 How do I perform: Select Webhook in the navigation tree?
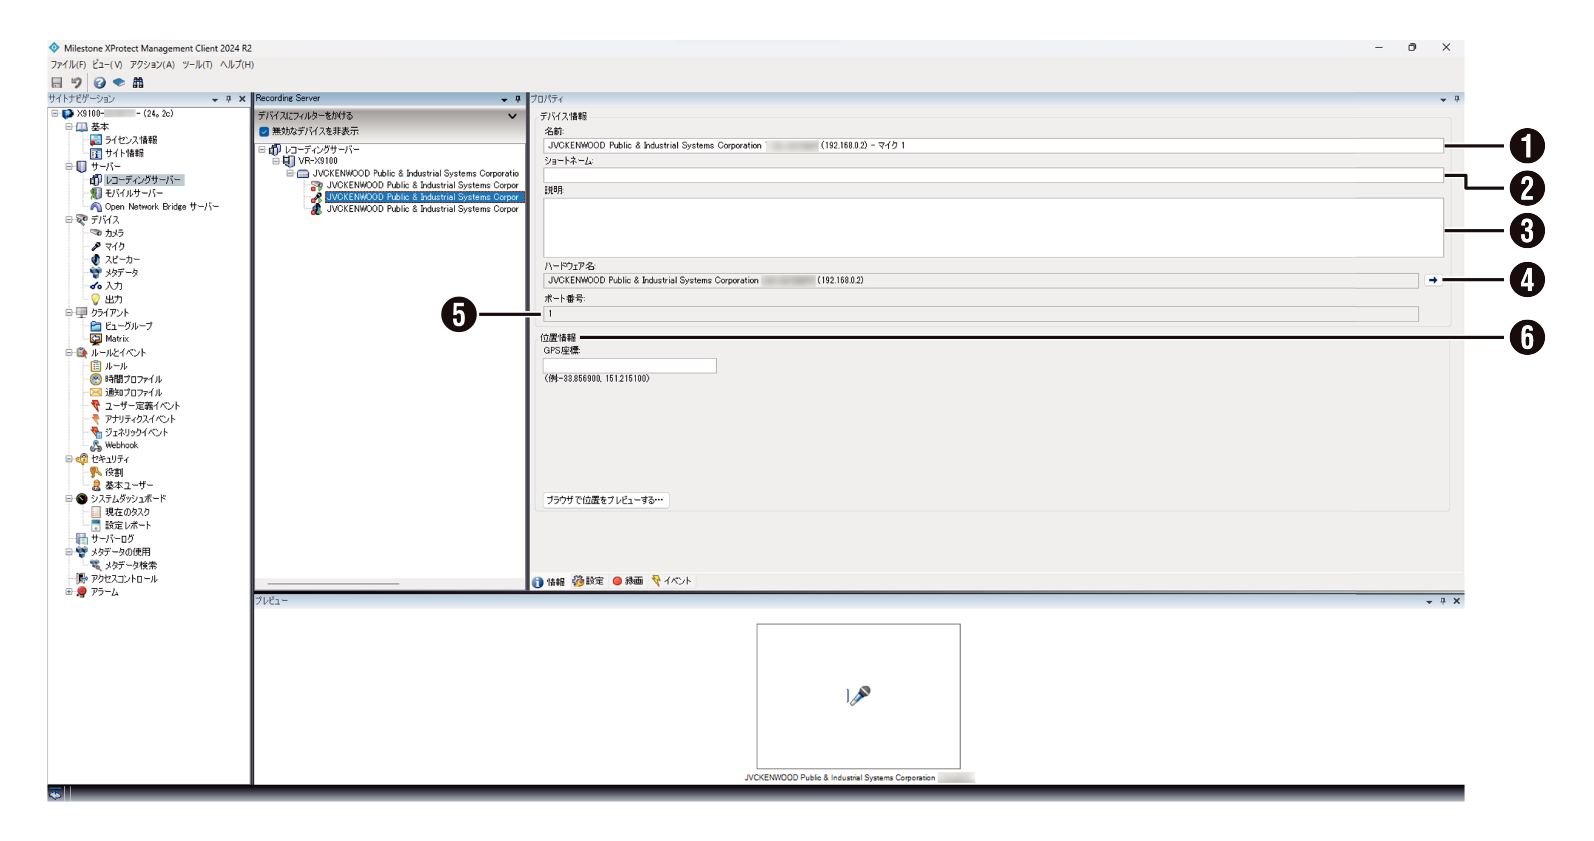[x=121, y=445]
